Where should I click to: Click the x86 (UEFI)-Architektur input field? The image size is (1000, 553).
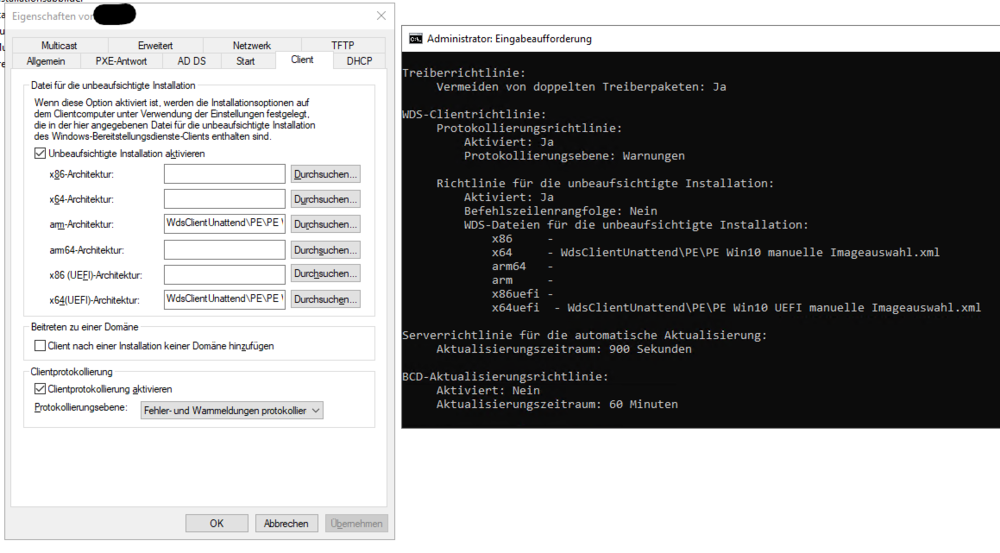click(225, 274)
